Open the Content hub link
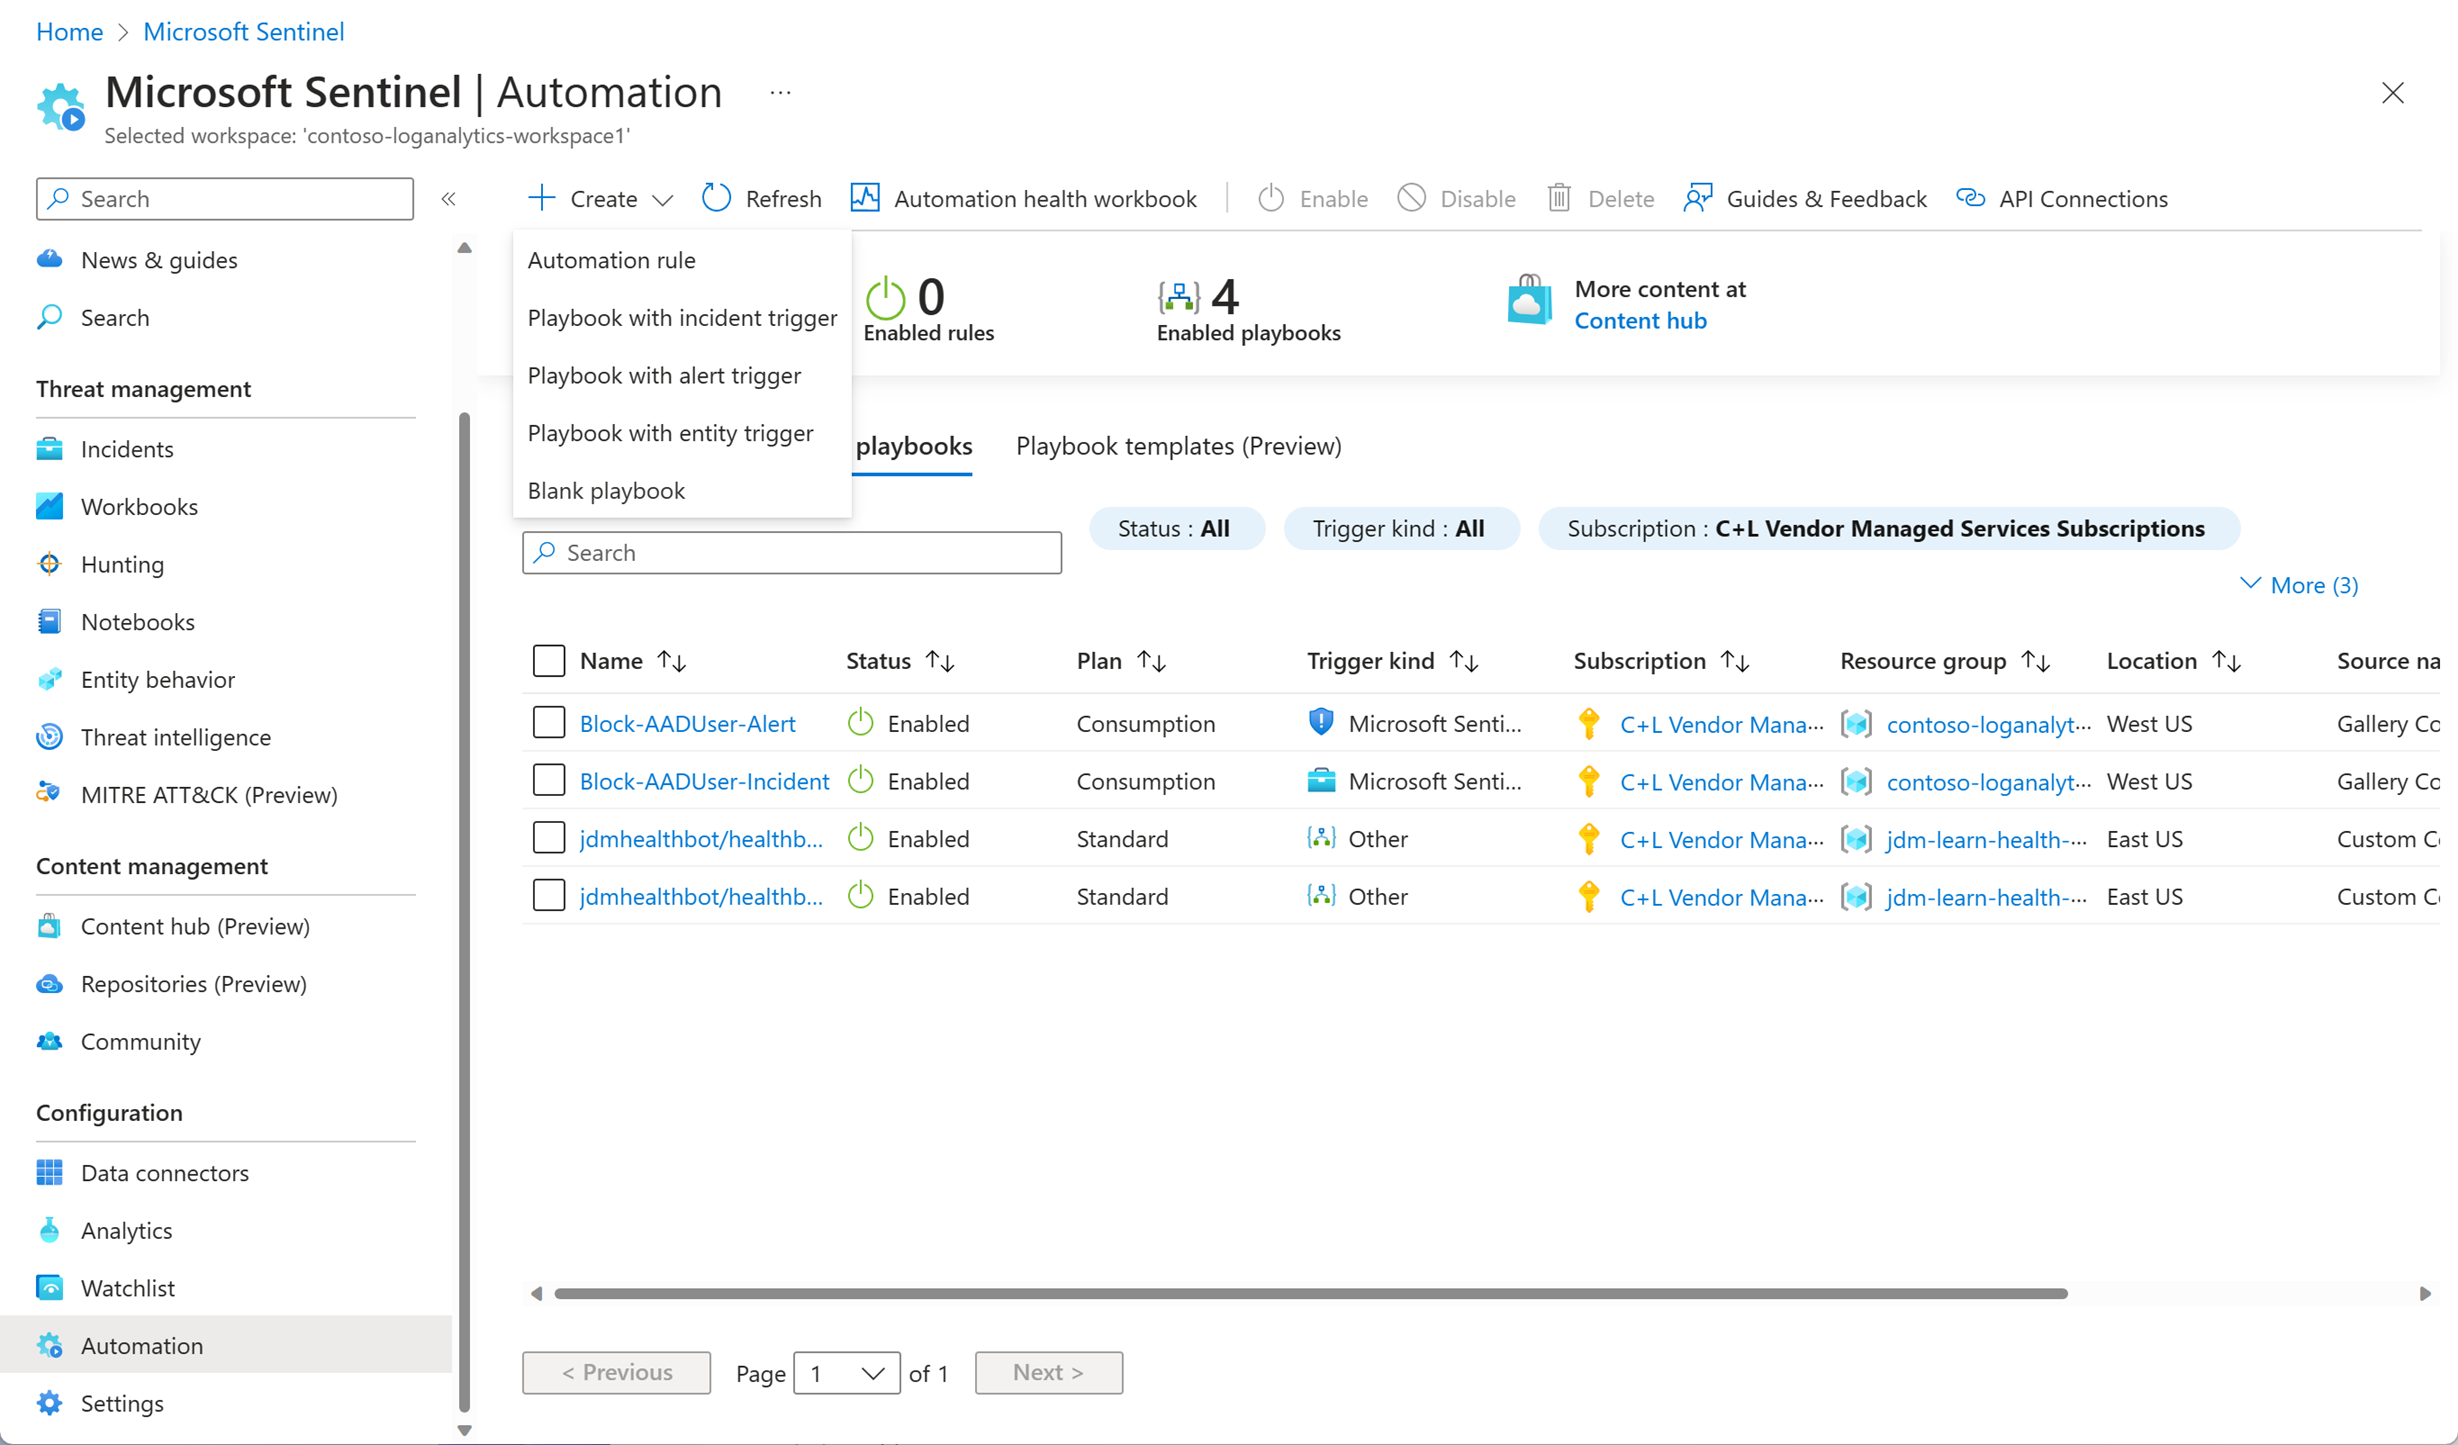 point(1640,321)
